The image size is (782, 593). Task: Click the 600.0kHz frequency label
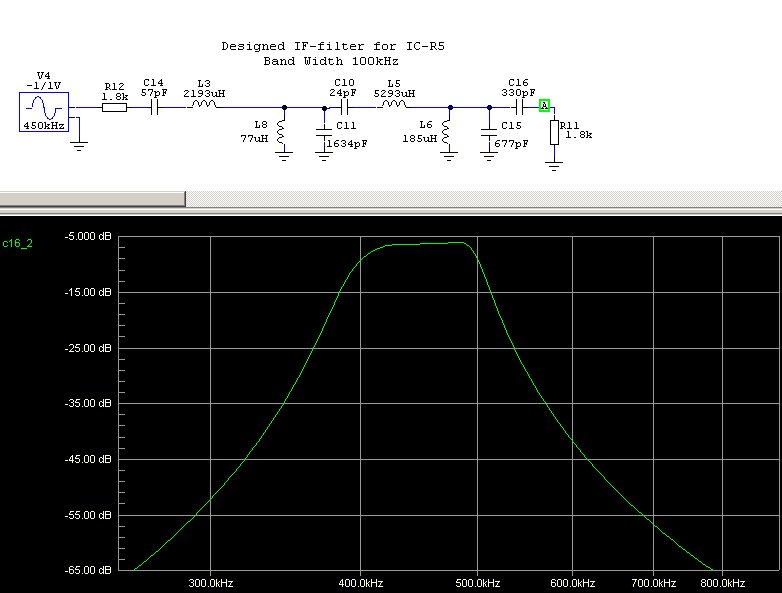[573, 583]
